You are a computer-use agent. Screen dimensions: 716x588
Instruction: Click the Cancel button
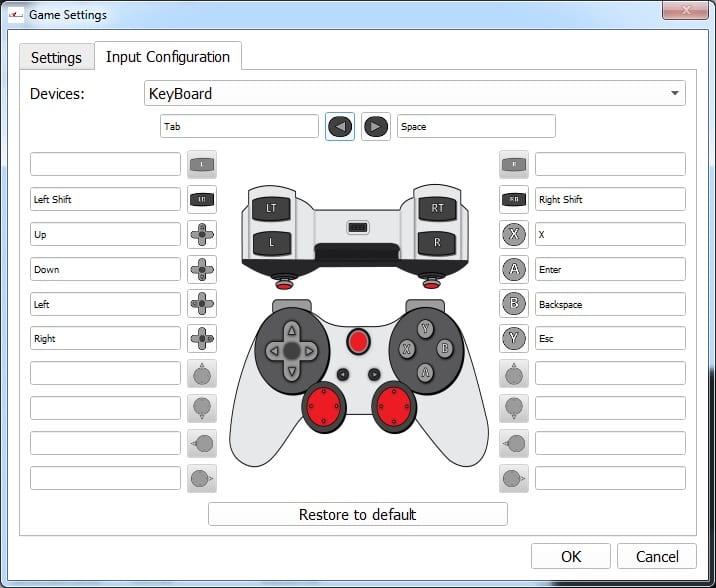tap(657, 556)
